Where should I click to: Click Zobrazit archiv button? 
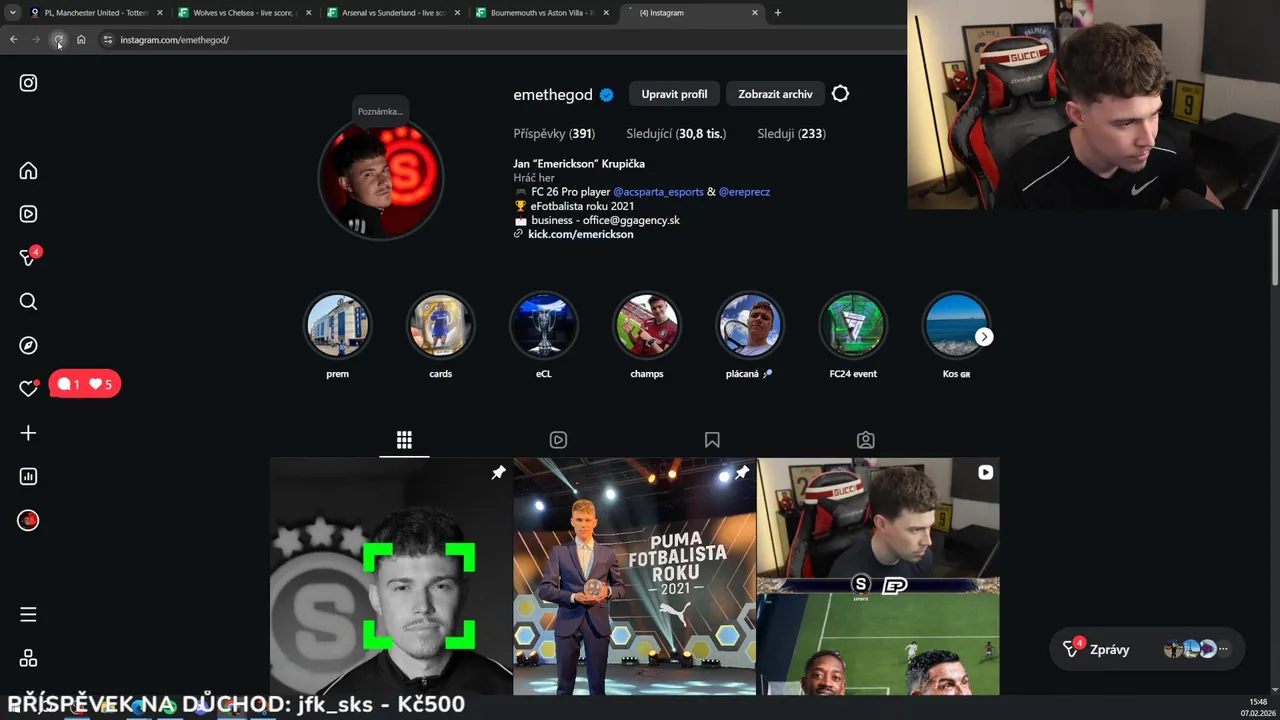point(775,94)
